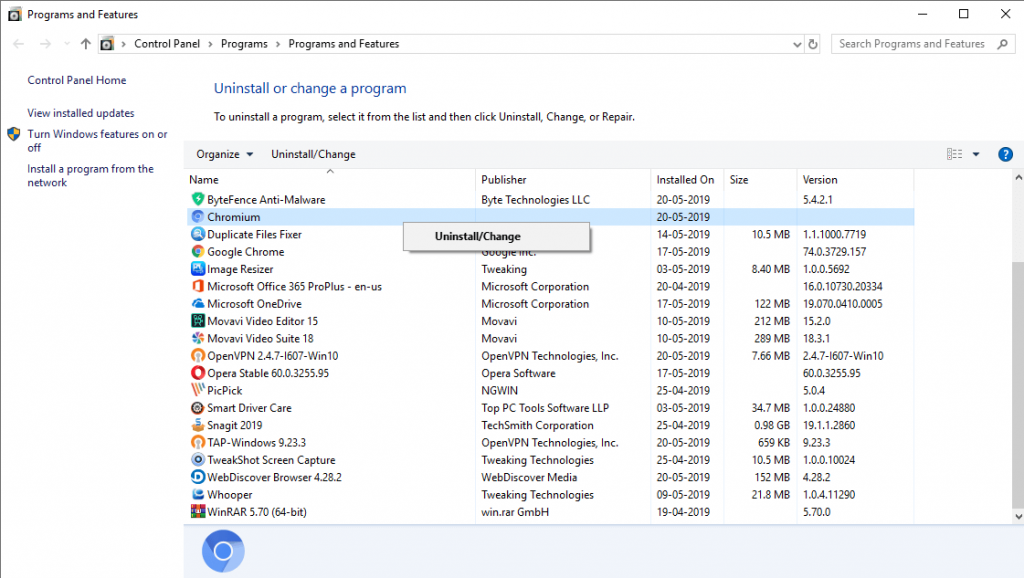Click the Top PC Tools Software LLP cell

click(545, 408)
